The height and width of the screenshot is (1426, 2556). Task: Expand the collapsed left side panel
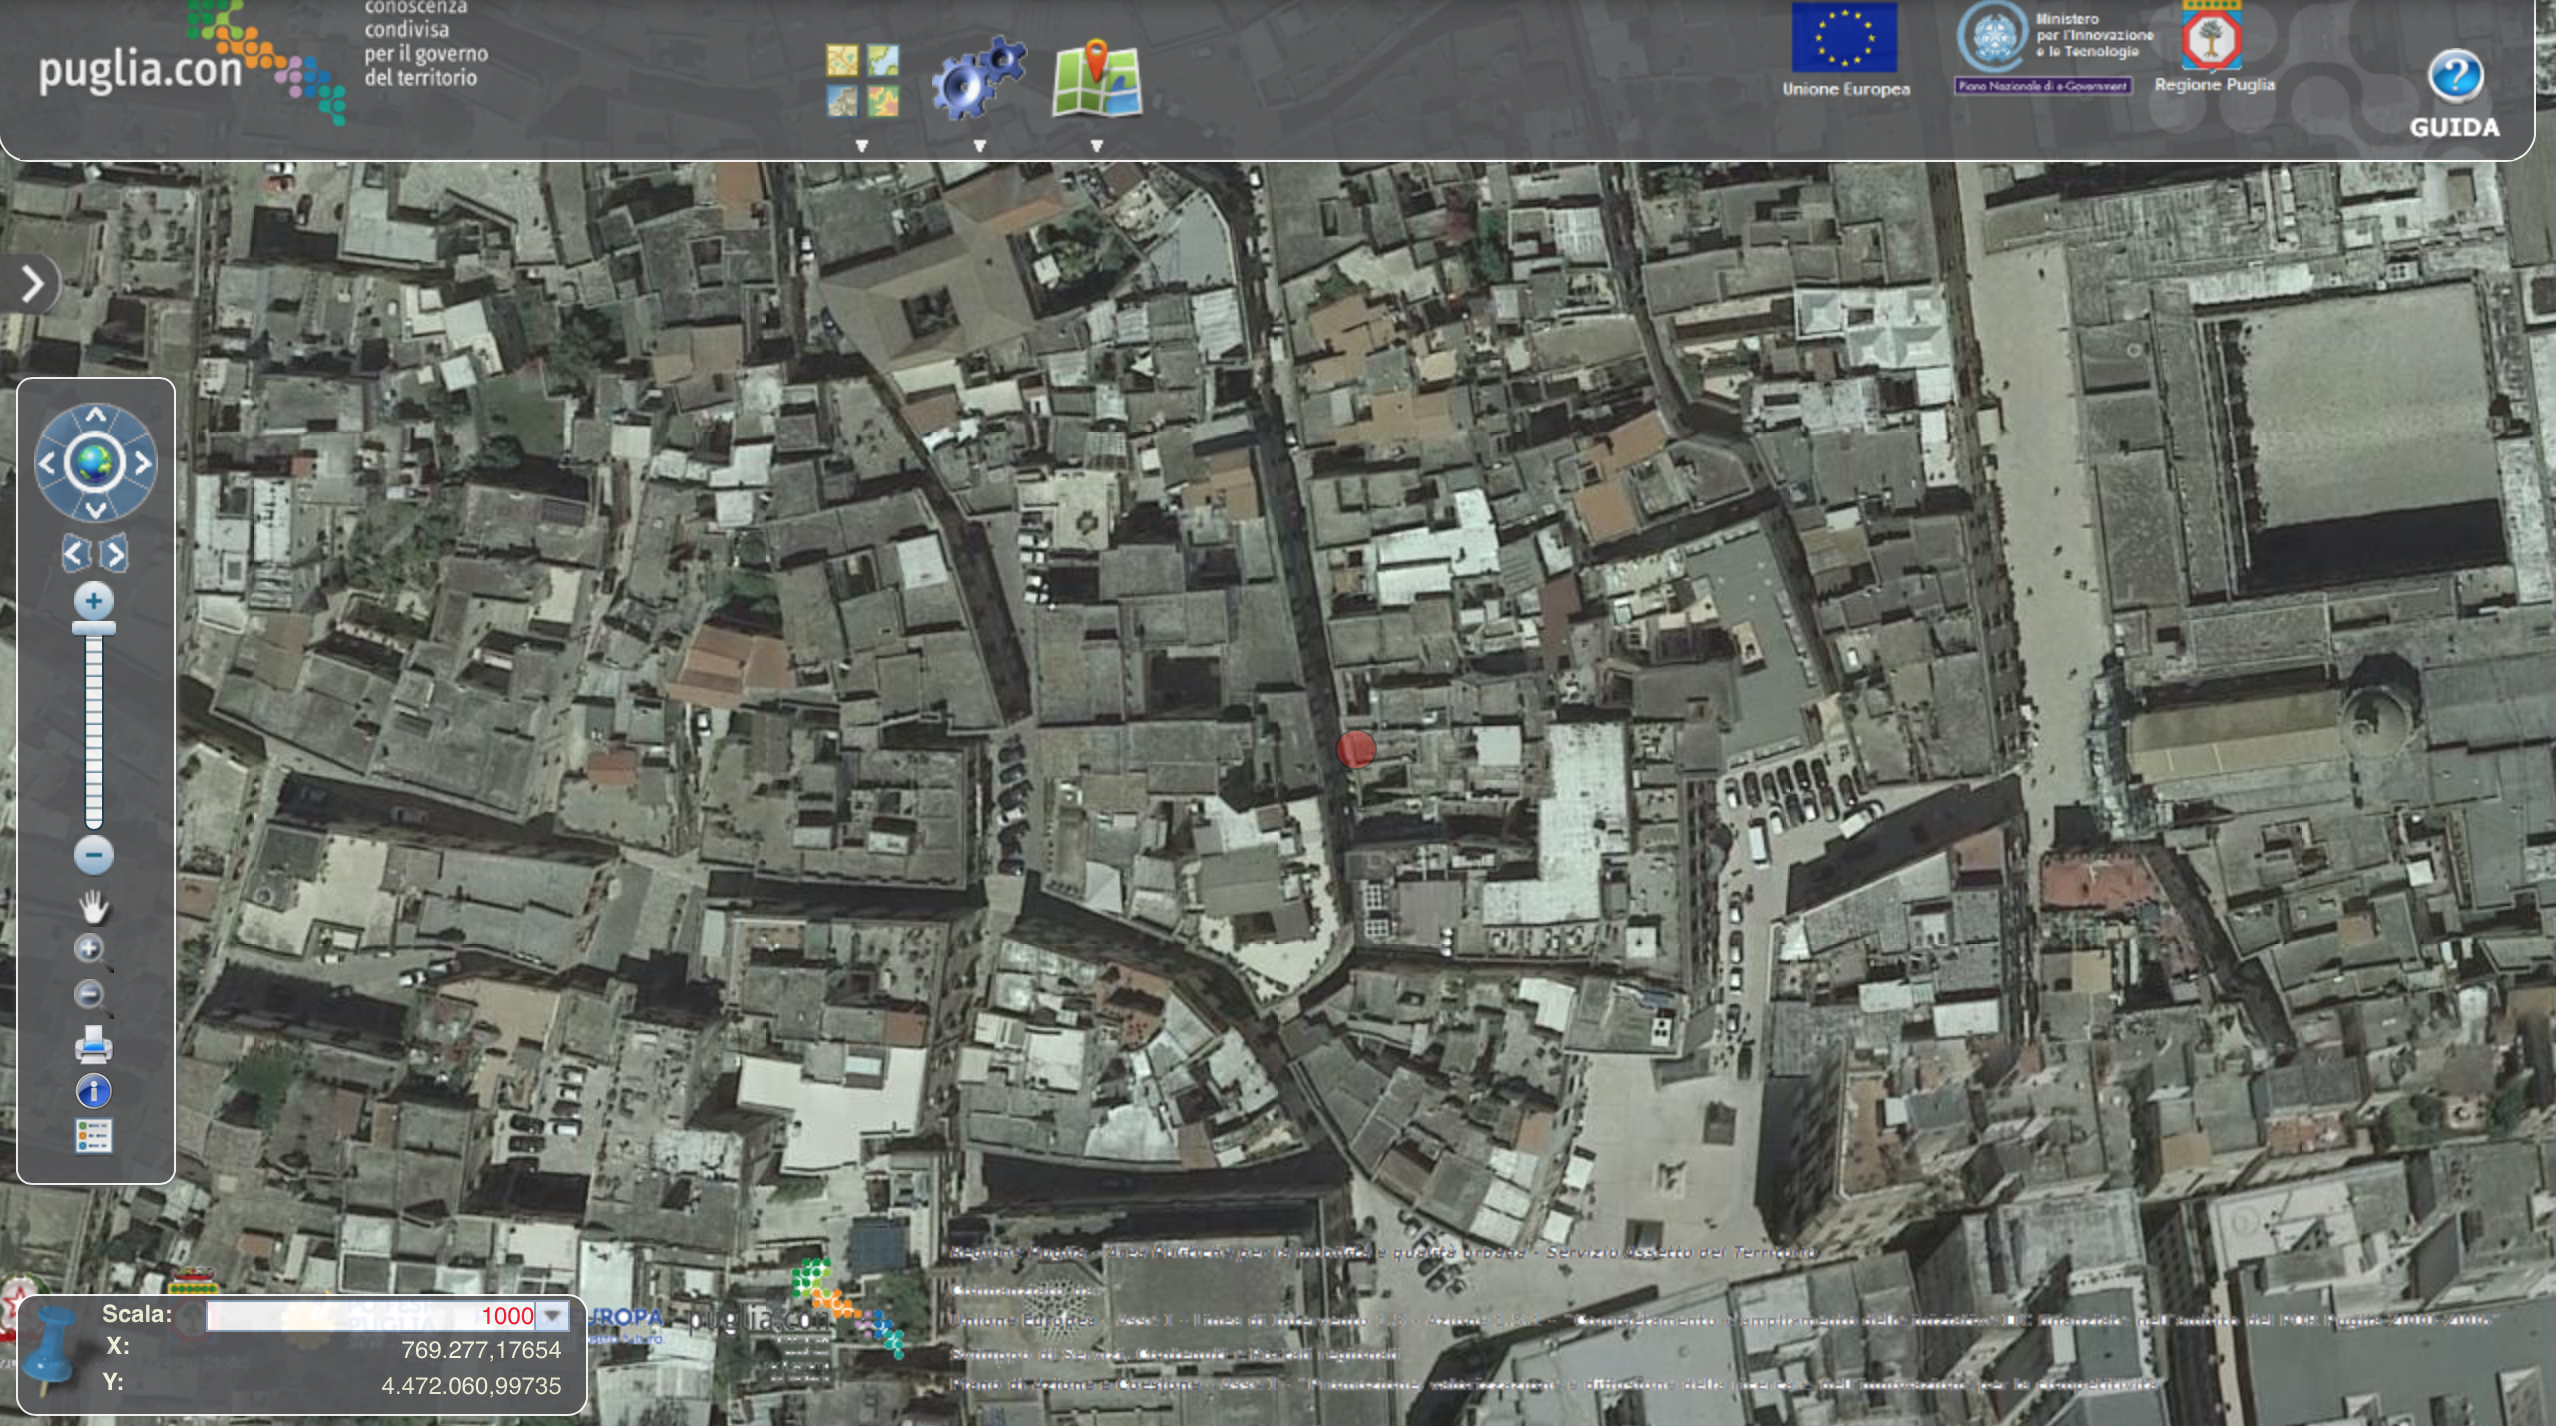tap(31, 284)
